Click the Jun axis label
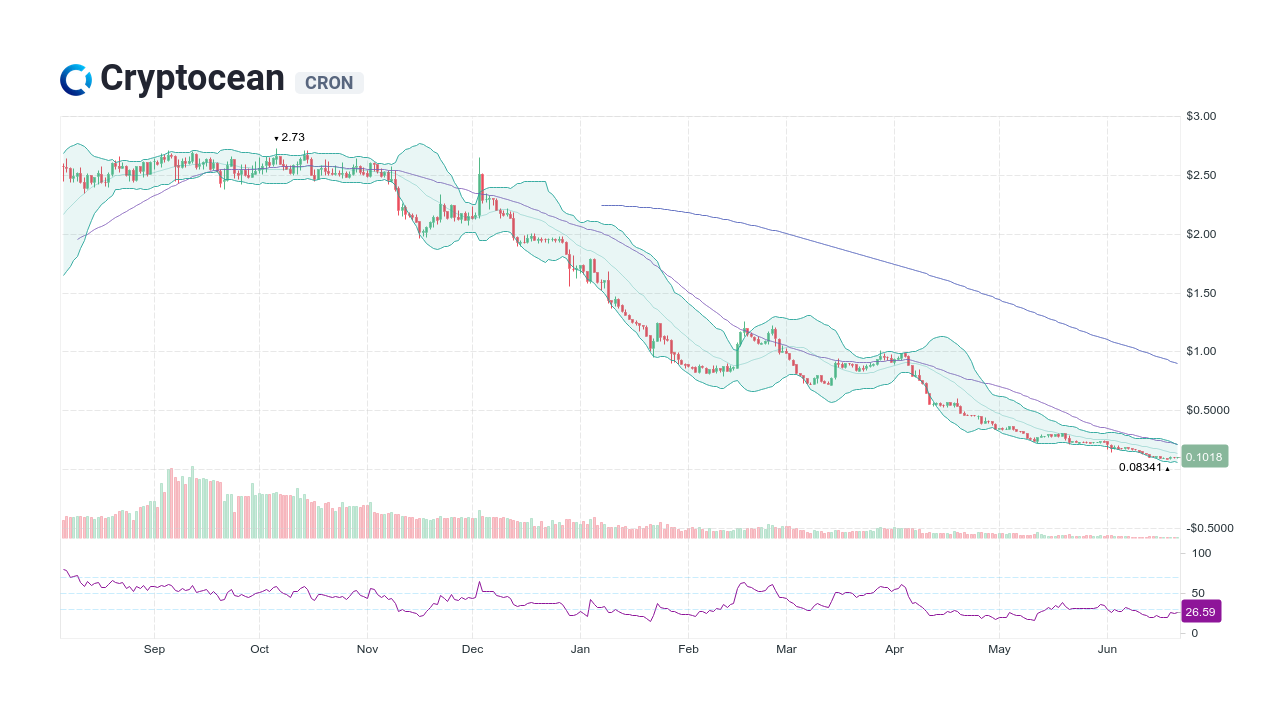The height and width of the screenshot is (720, 1280). click(x=1107, y=649)
